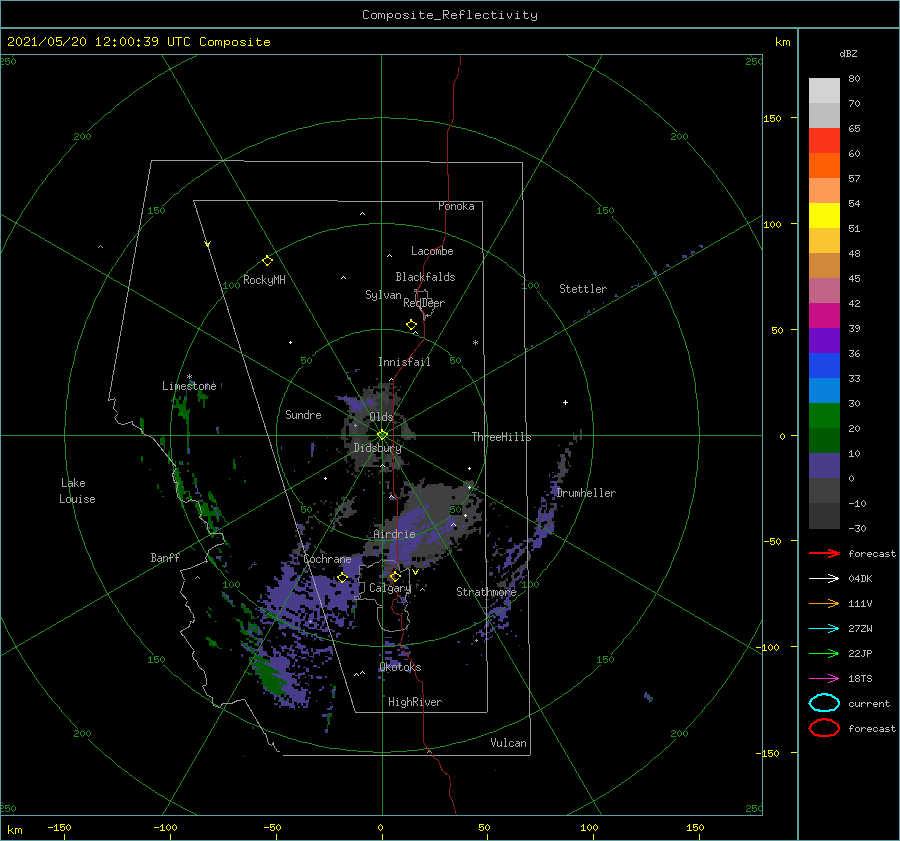Click the orange 111V arrow icon
The width and height of the screenshot is (900, 841).
[824, 603]
